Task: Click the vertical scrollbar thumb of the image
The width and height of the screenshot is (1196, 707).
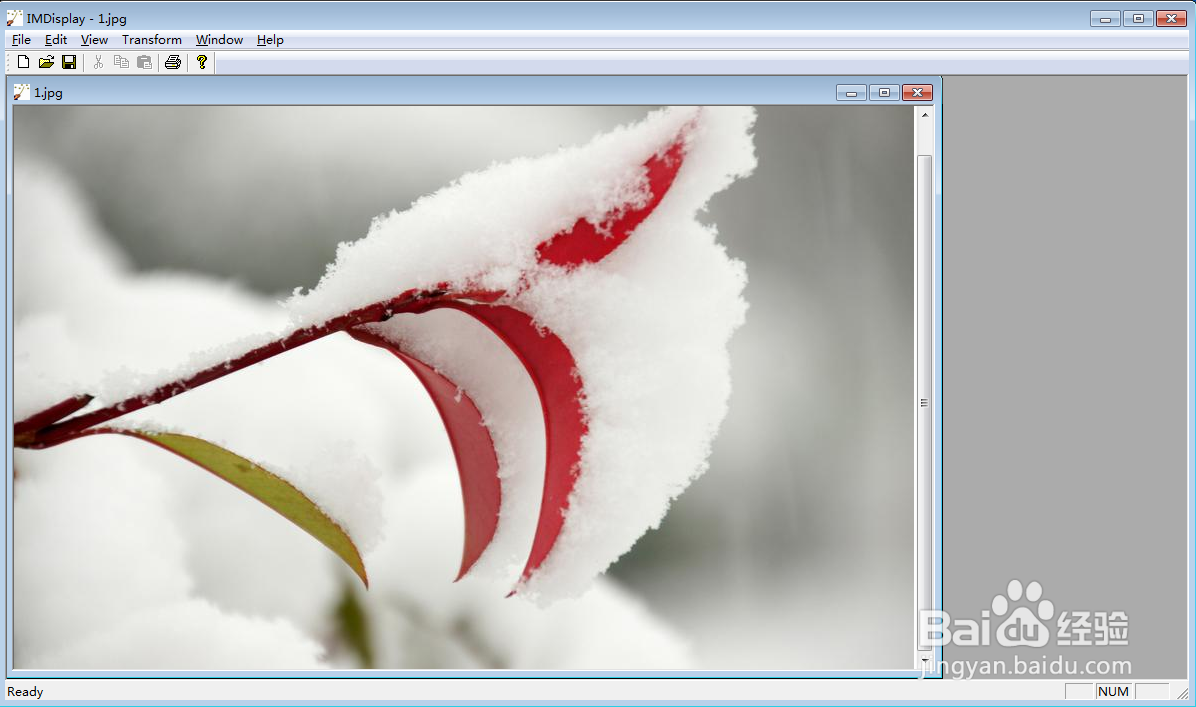Action: (924, 403)
